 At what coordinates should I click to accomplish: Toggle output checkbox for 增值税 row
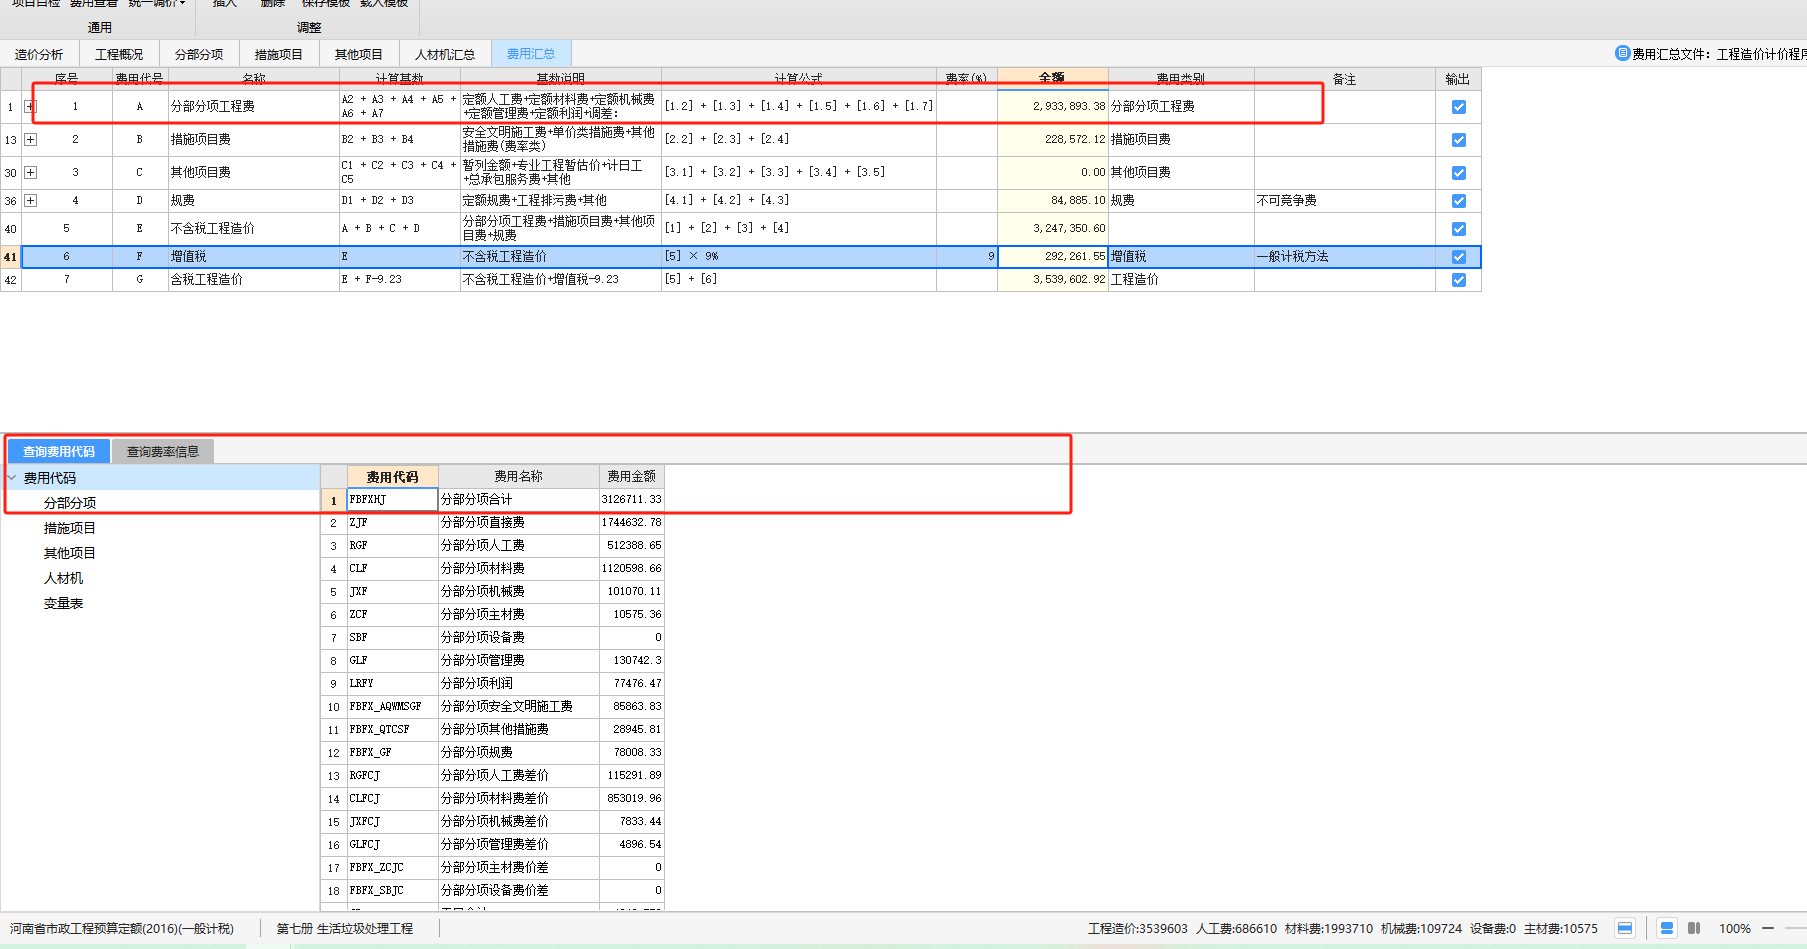point(1458,257)
